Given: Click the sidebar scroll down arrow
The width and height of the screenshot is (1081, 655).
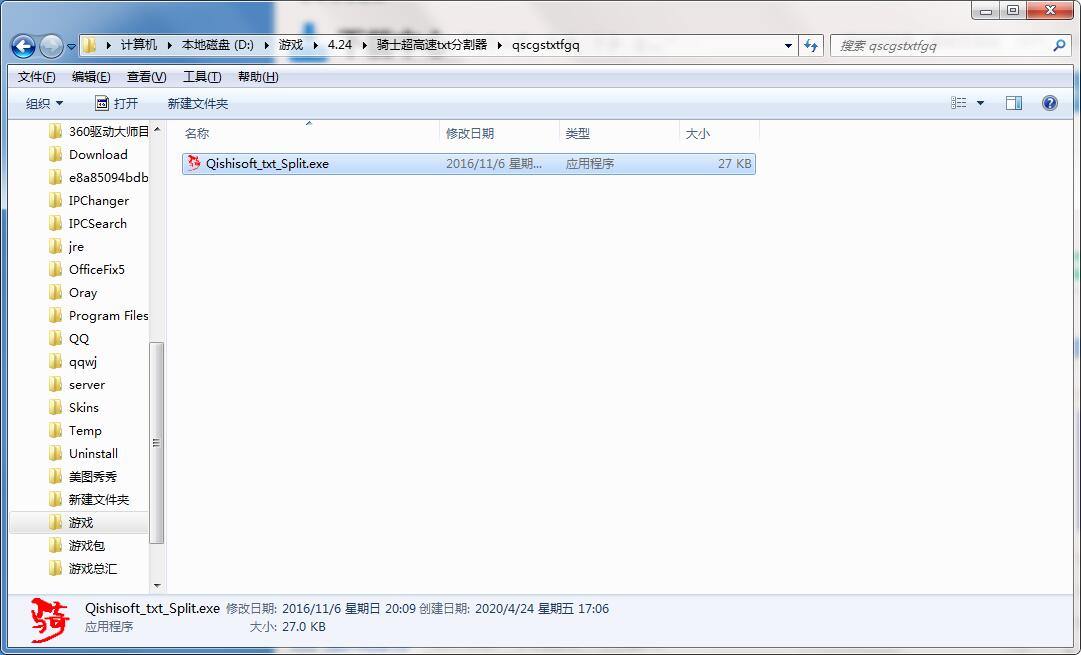Looking at the screenshot, I should tap(157, 586).
